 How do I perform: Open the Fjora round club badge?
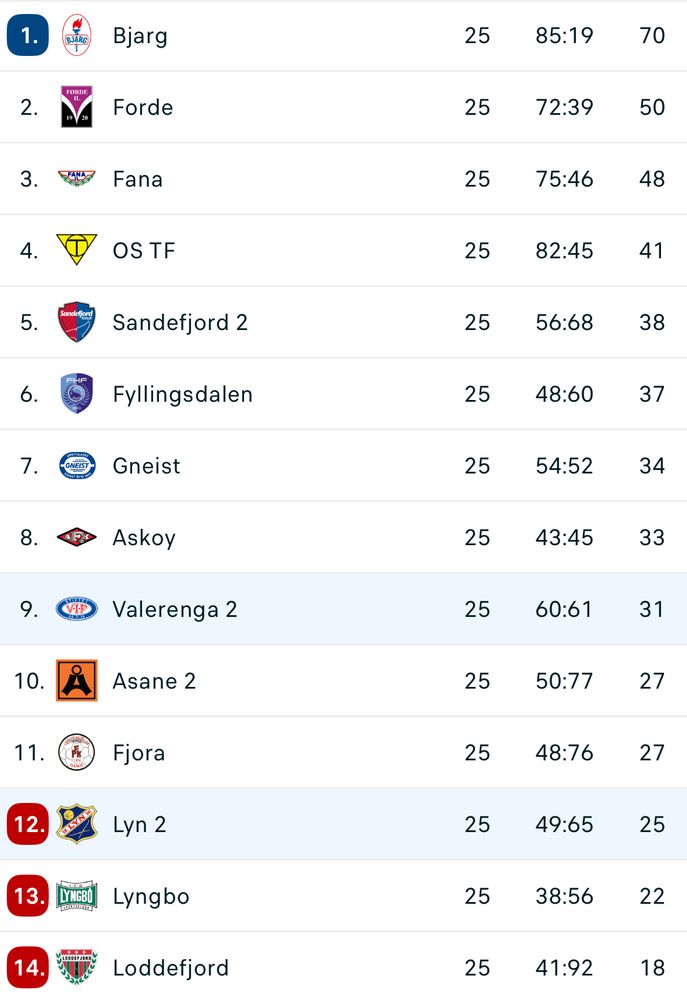[x=77, y=753]
